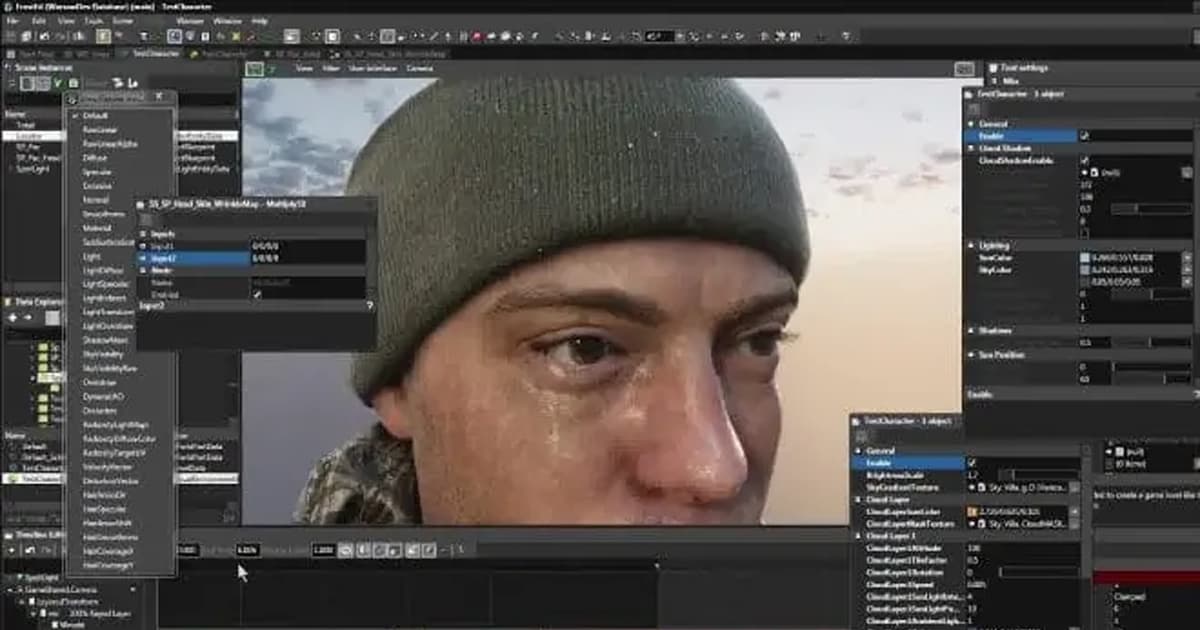
Task: Click the back arrow in Data Explorer
Action: click(13, 318)
